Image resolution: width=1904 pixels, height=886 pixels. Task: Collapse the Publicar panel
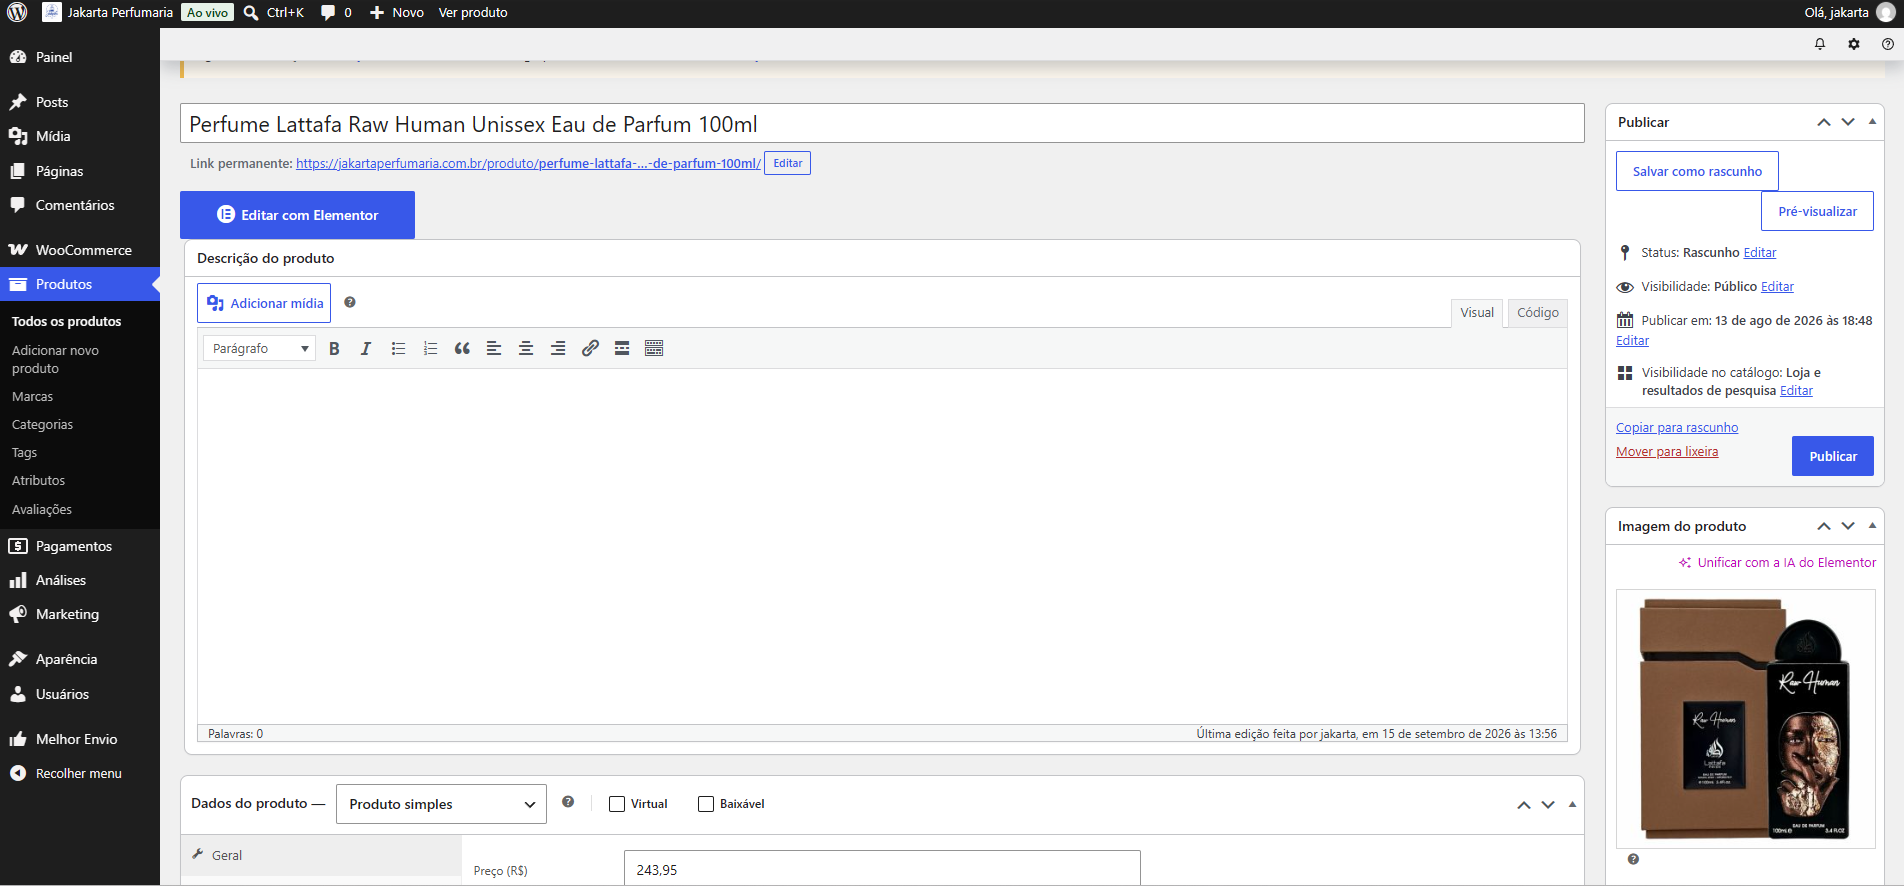coord(1872,122)
